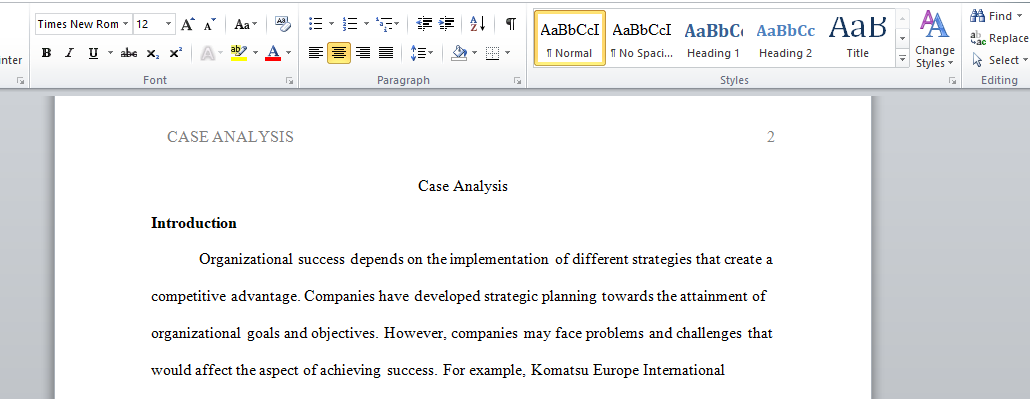The image size is (1030, 399).
Task: Click the Grow Font icon
Action: point(188,24)
